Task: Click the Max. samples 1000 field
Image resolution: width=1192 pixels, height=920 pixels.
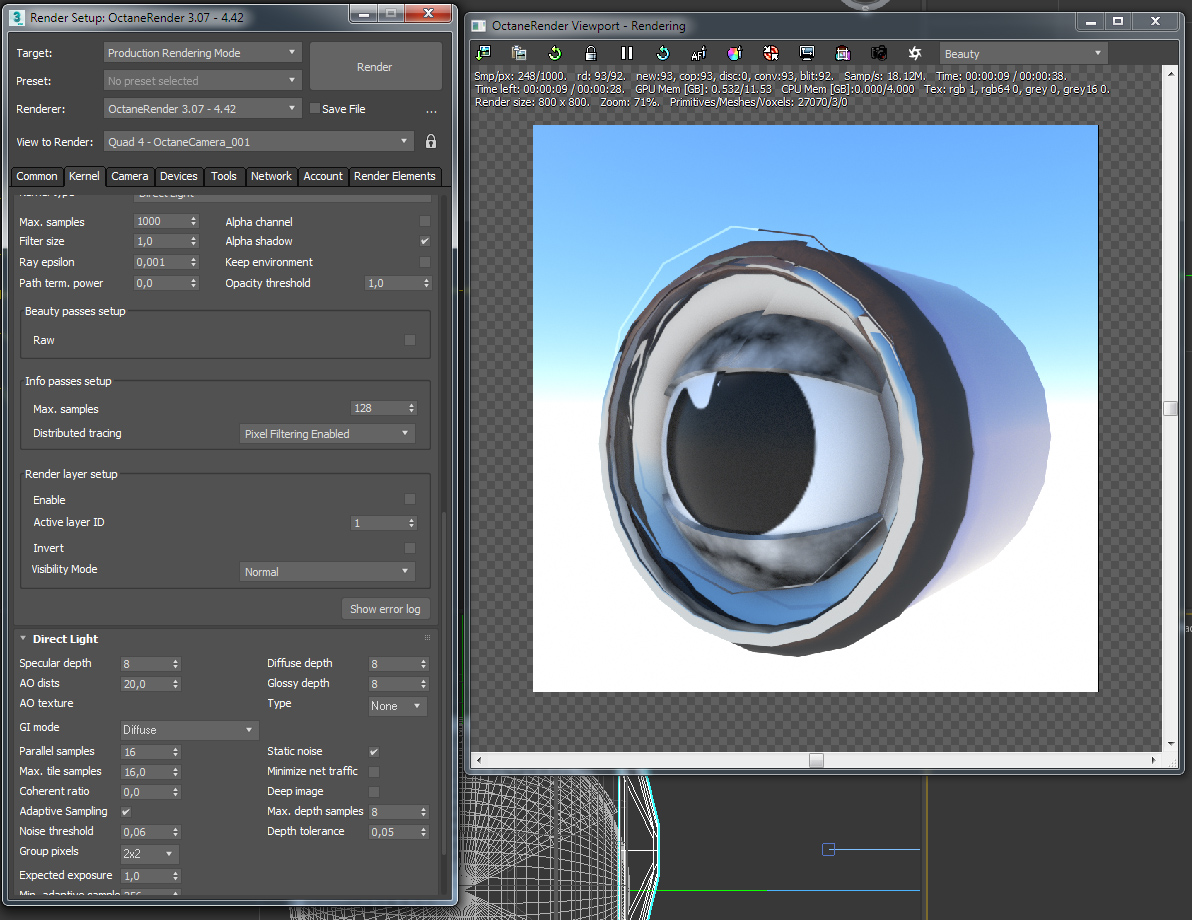Action: (160, 221)
